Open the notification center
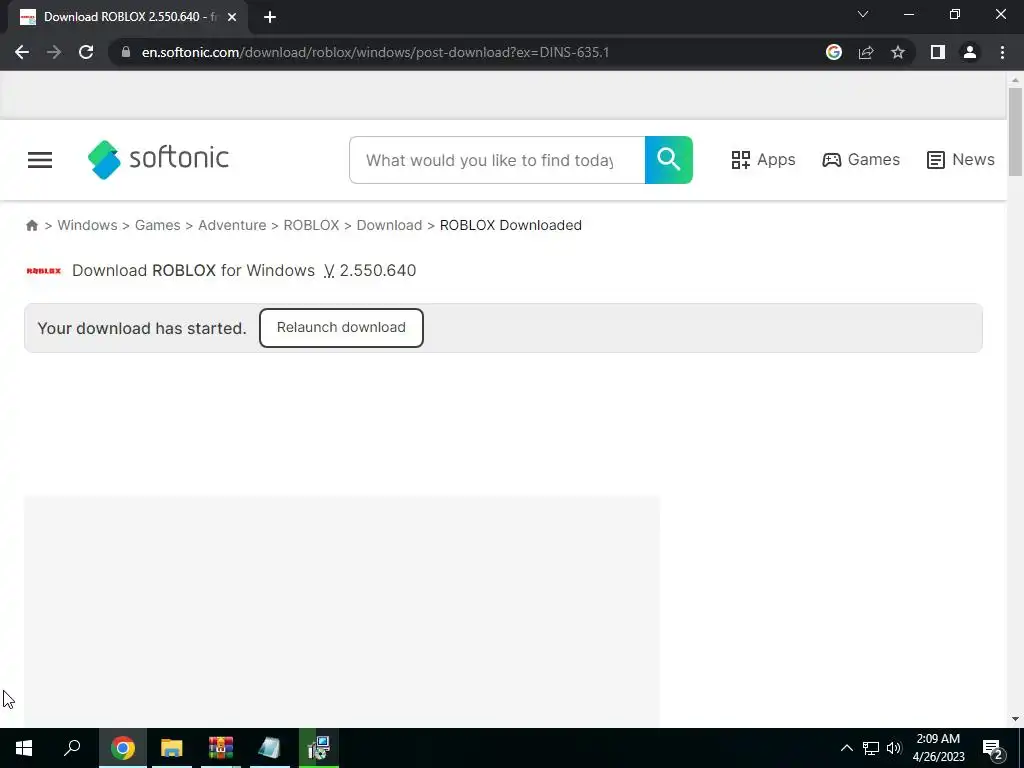The height and width of the screenshot is (768, 1024). tap(993, 748)
